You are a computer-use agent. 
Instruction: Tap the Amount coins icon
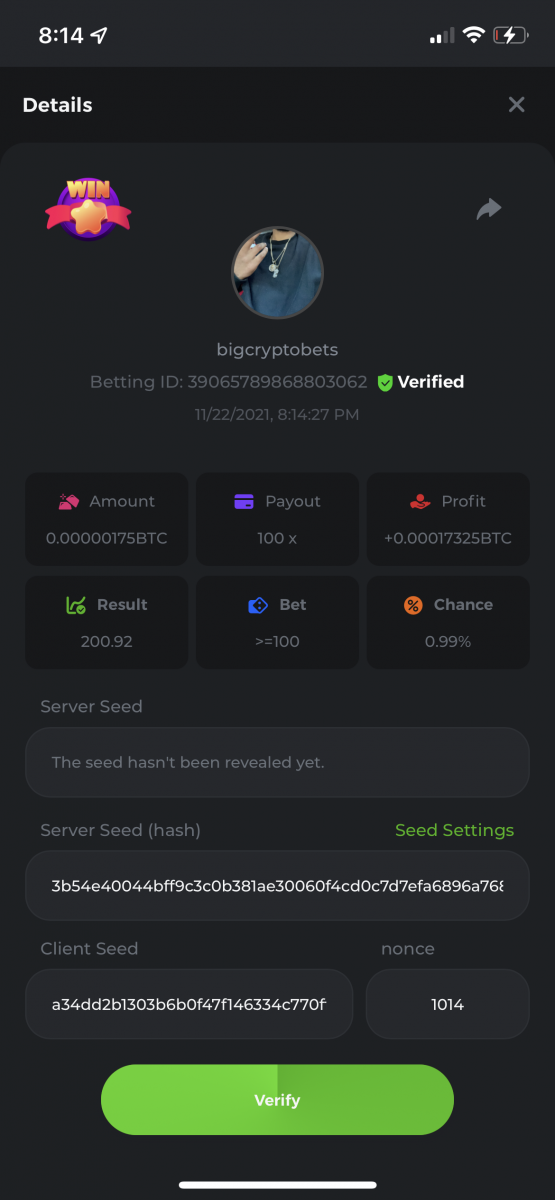pos(70,501)
